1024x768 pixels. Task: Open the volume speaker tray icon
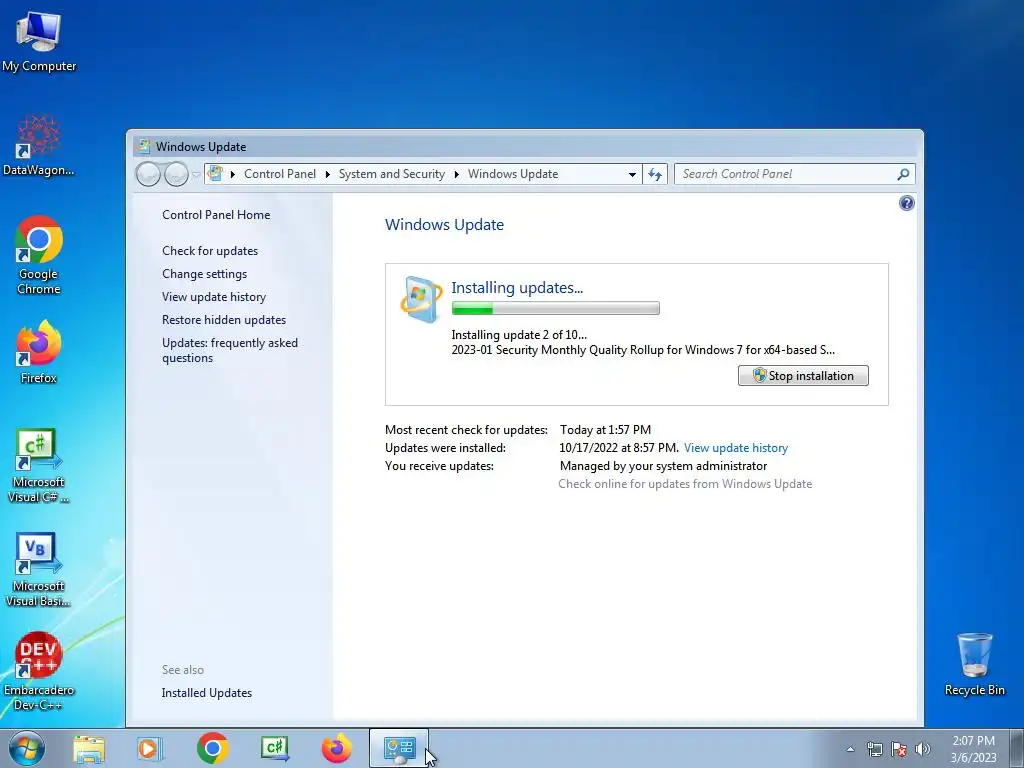923,749
